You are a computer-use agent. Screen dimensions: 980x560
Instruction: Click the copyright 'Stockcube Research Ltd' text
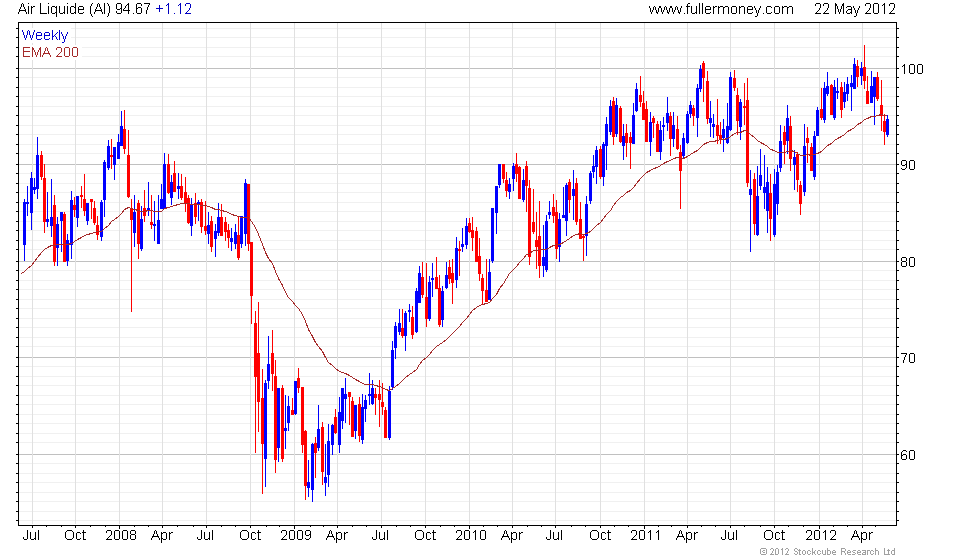(828, 552)
